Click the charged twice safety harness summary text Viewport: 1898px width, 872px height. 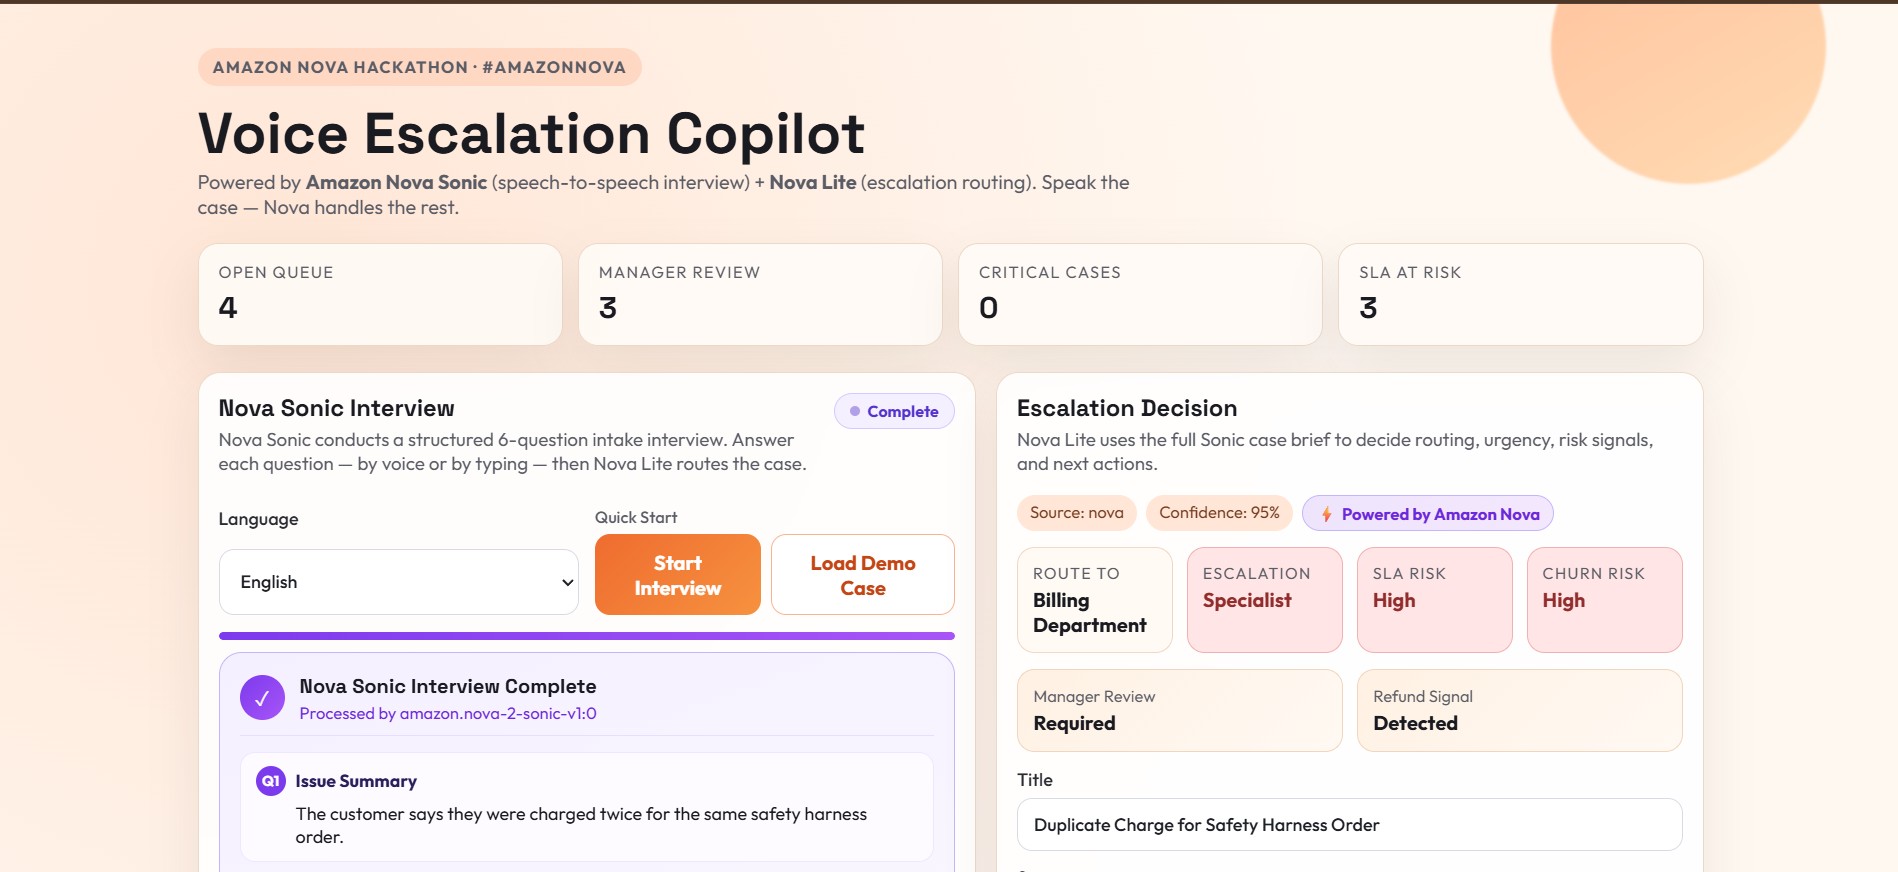click(x=581, y=826)
